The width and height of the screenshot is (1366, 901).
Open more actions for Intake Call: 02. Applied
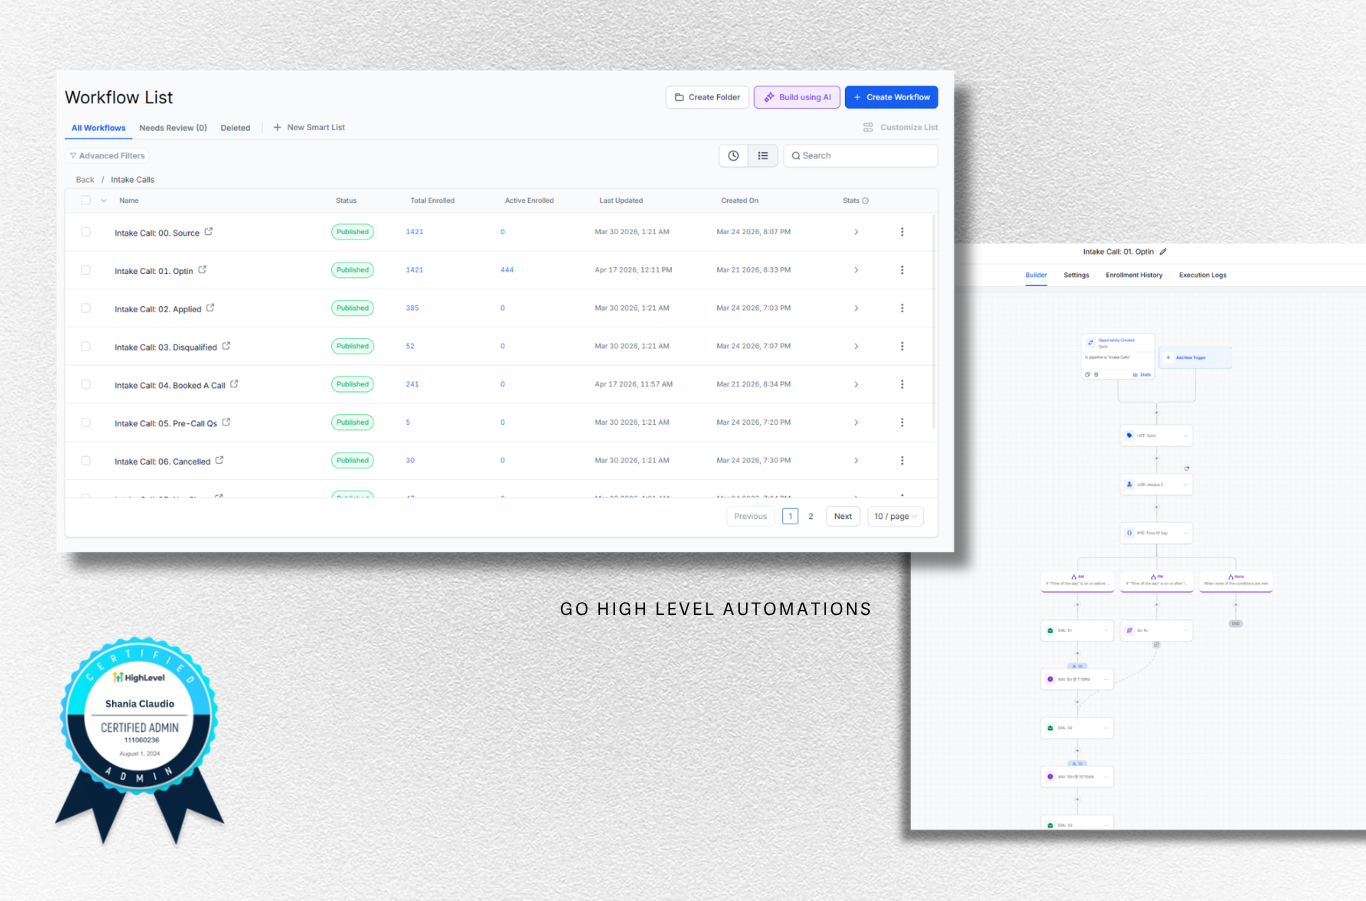pos(902,308)
